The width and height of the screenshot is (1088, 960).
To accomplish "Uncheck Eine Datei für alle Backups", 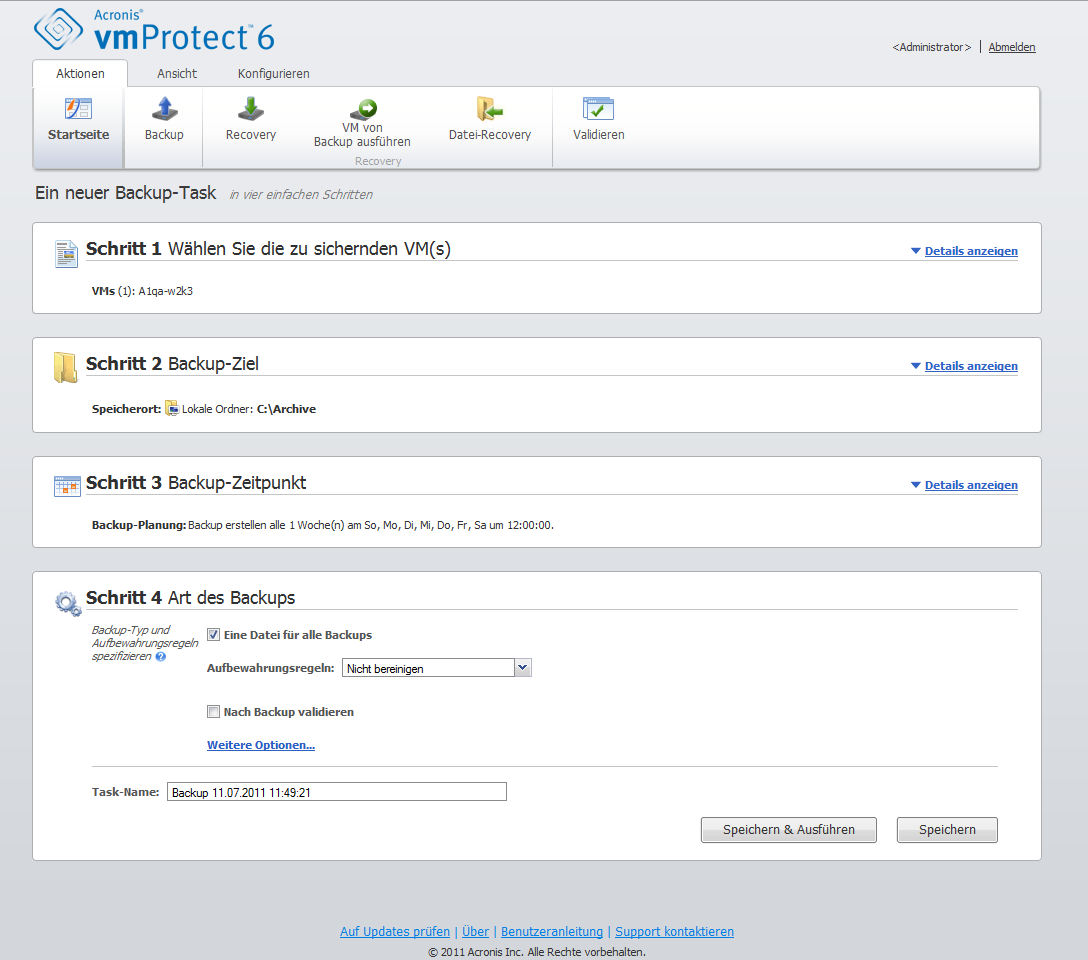I will pyautogui.click(x=213, y=634).
